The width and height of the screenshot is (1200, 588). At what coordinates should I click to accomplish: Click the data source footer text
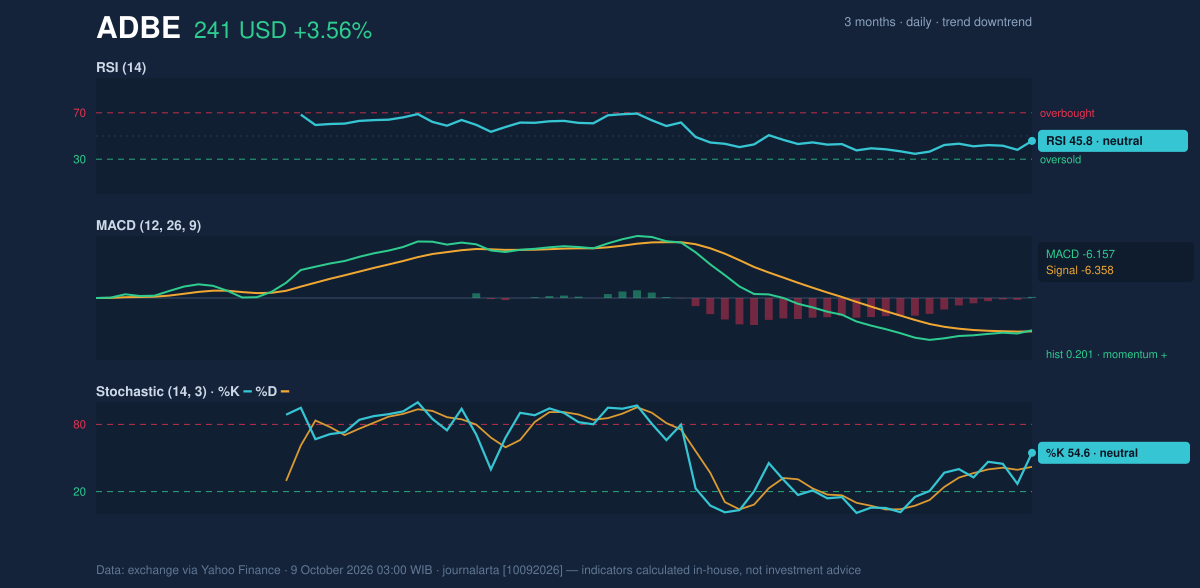click(x=478, y=570)
